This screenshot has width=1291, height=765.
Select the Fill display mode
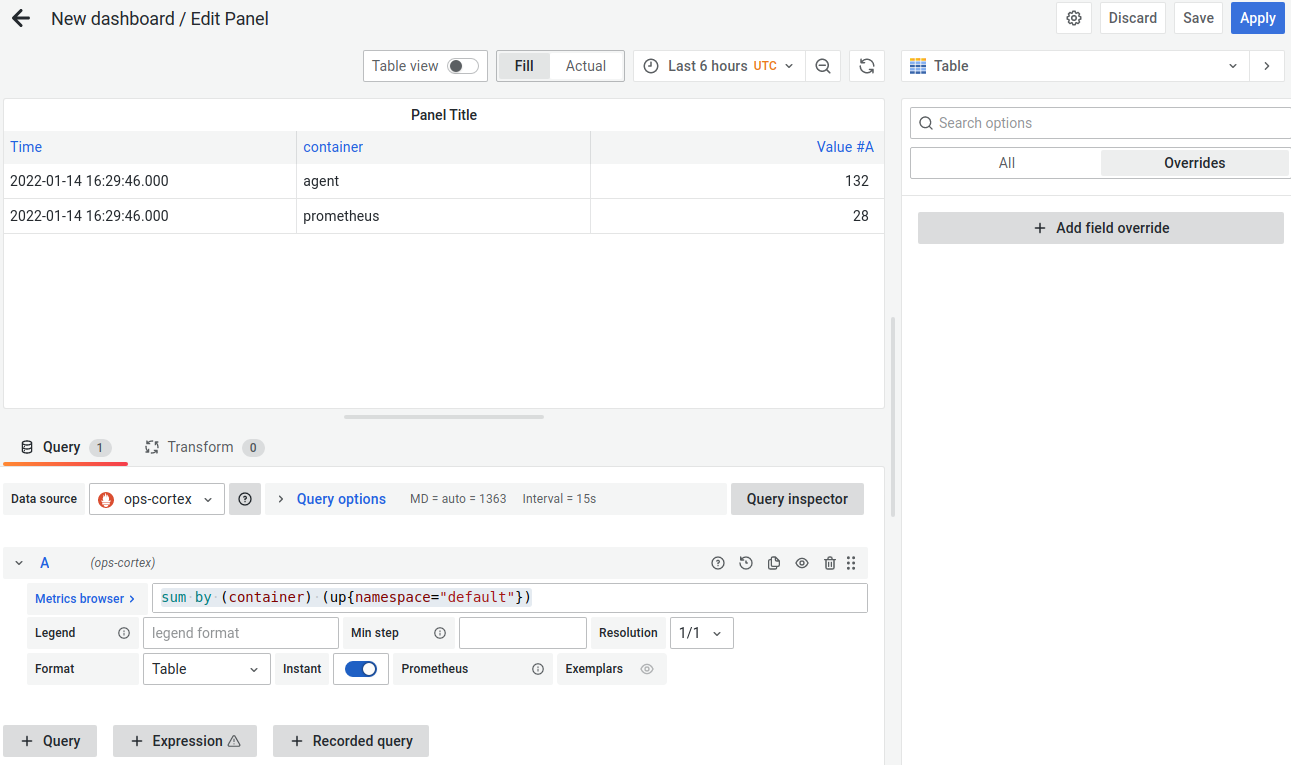[x=524, y=66]
